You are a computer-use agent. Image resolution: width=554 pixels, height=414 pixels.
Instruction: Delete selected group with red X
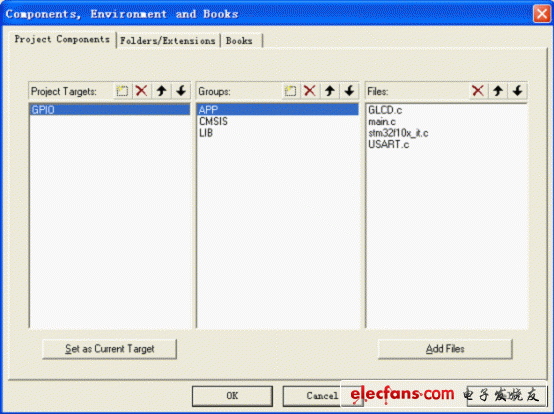coord(310,91)
